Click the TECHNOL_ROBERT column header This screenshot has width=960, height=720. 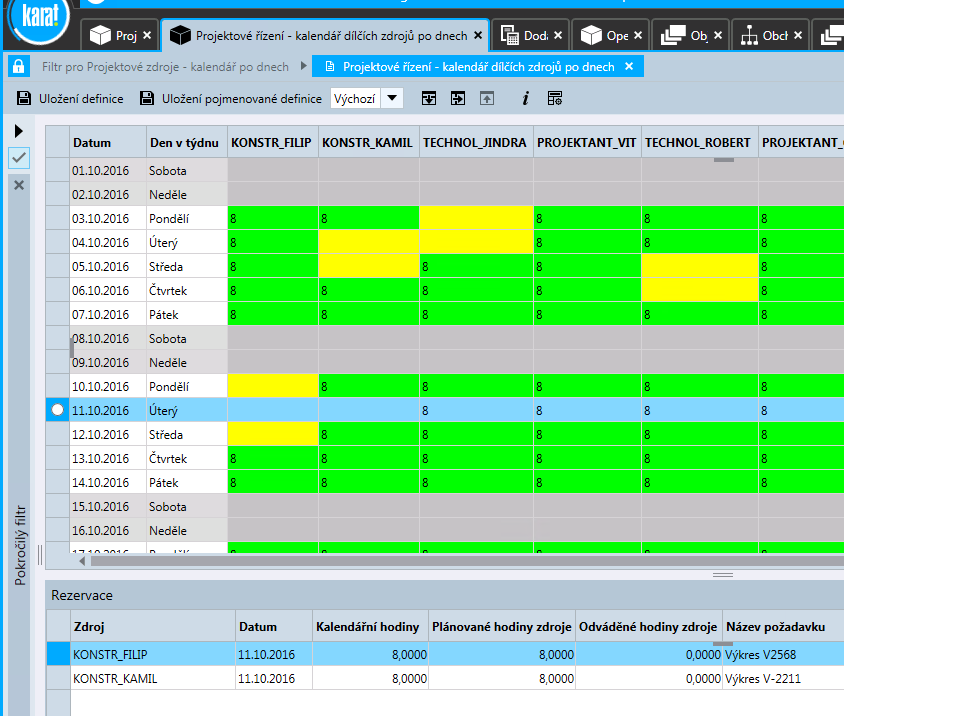click(x=699, y=142)
